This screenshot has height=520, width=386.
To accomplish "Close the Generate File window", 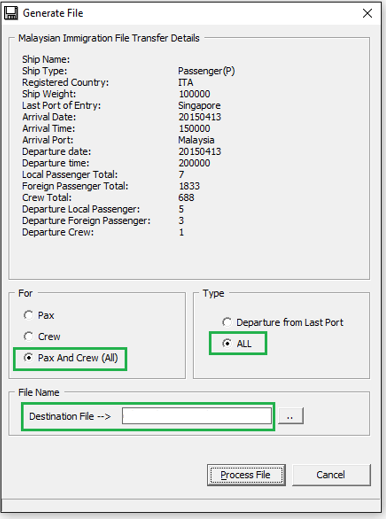I will [x=367, y=13].
